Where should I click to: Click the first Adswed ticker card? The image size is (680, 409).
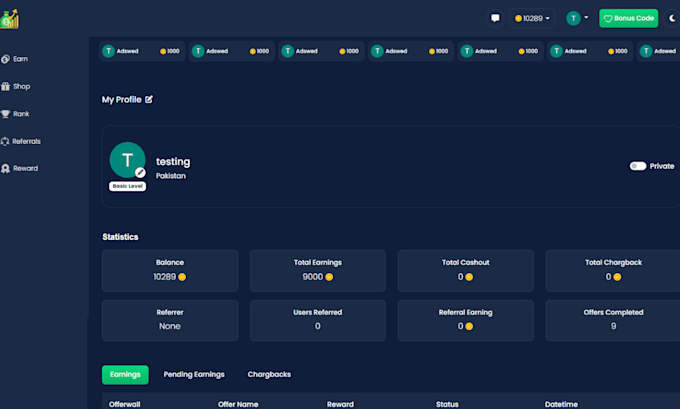(142, 51)
